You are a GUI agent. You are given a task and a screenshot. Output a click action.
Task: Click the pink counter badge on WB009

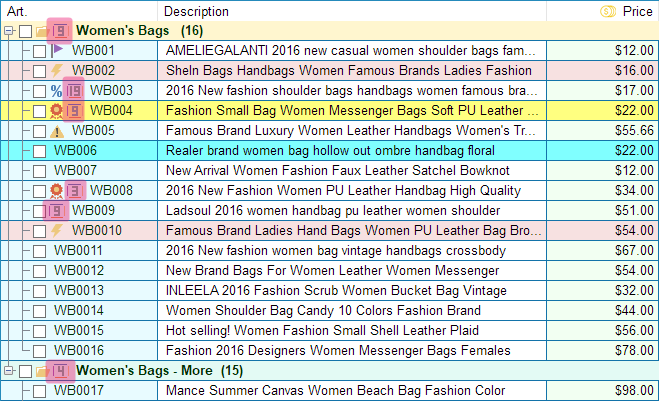(x=57, y=210)
